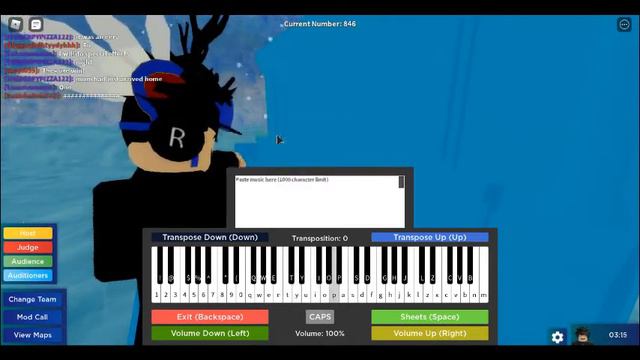Click the Mod Call button
The width and height of the screenshot is (640, 360).
click(x=32, y=317)
